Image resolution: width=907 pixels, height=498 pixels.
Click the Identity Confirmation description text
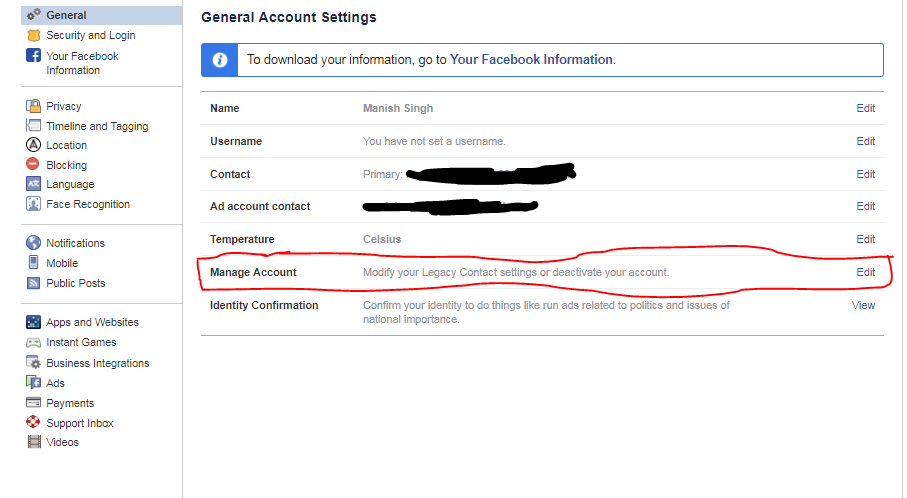pos(546,312)
